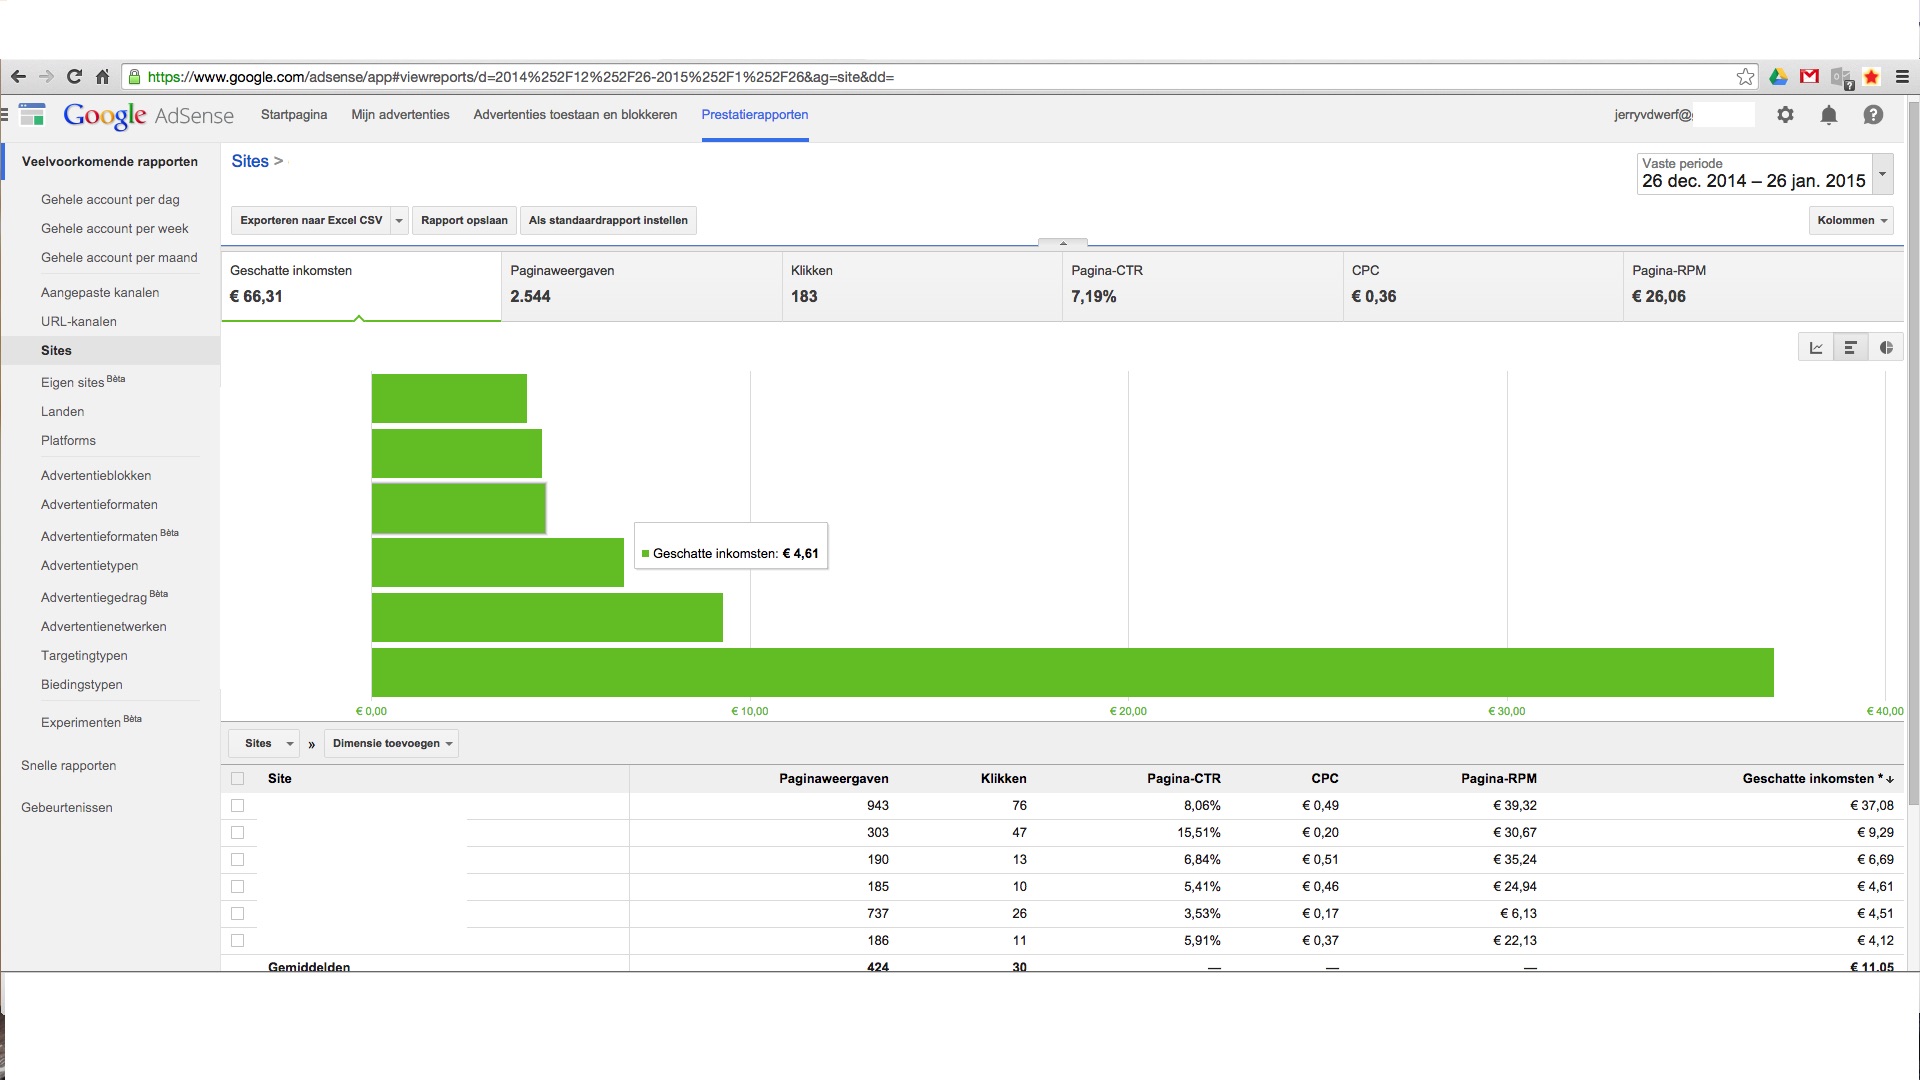Image resolution: width=1920 pixels, height=1080 pixels.
Task: Open Landen report in sidebar
Action: pyautogui.click(x=62, y=412)
